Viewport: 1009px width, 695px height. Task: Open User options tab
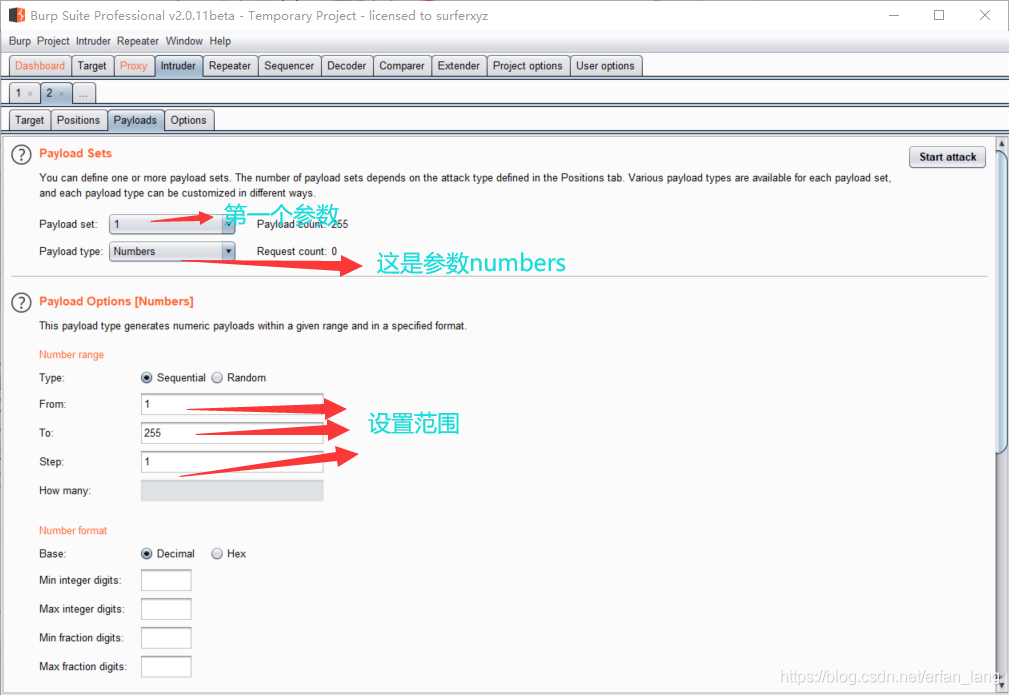(605, 66)
